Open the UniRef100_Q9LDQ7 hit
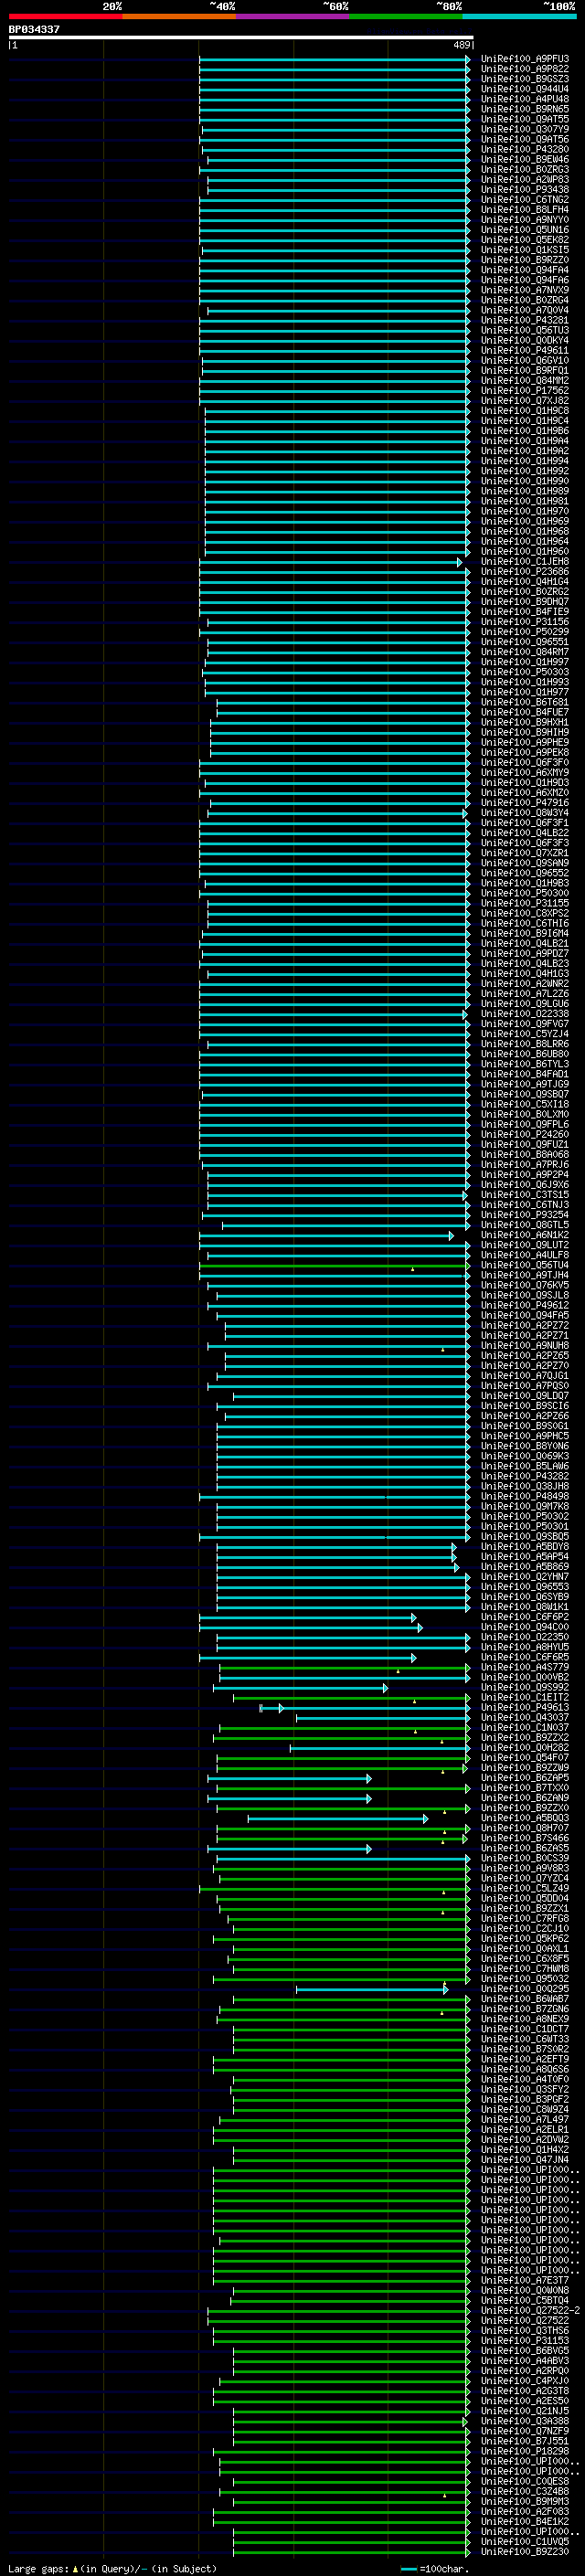 (x=525, y=1396)
